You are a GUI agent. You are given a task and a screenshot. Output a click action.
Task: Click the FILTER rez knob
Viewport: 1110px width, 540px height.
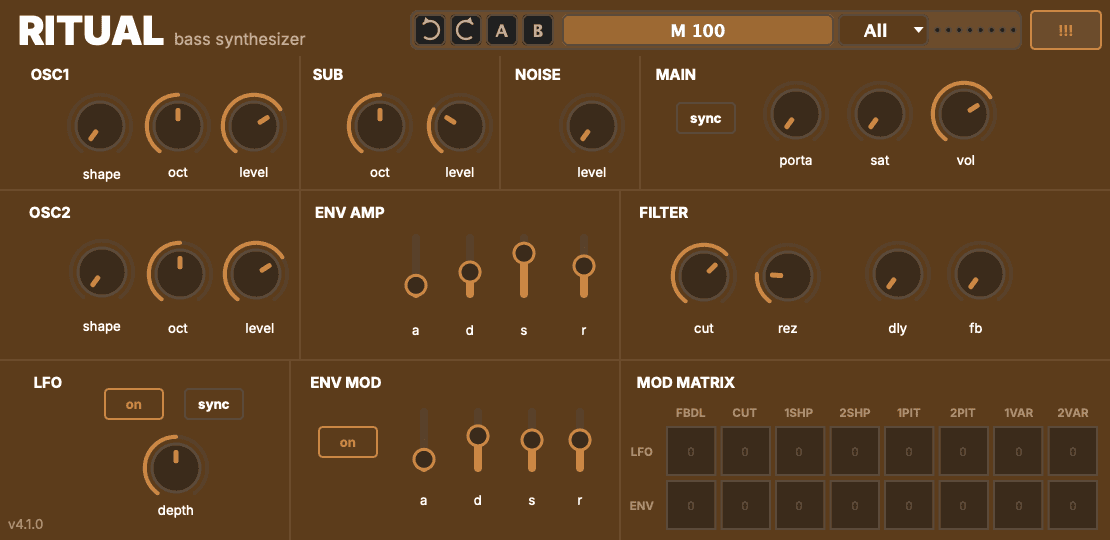coord(788,275)
